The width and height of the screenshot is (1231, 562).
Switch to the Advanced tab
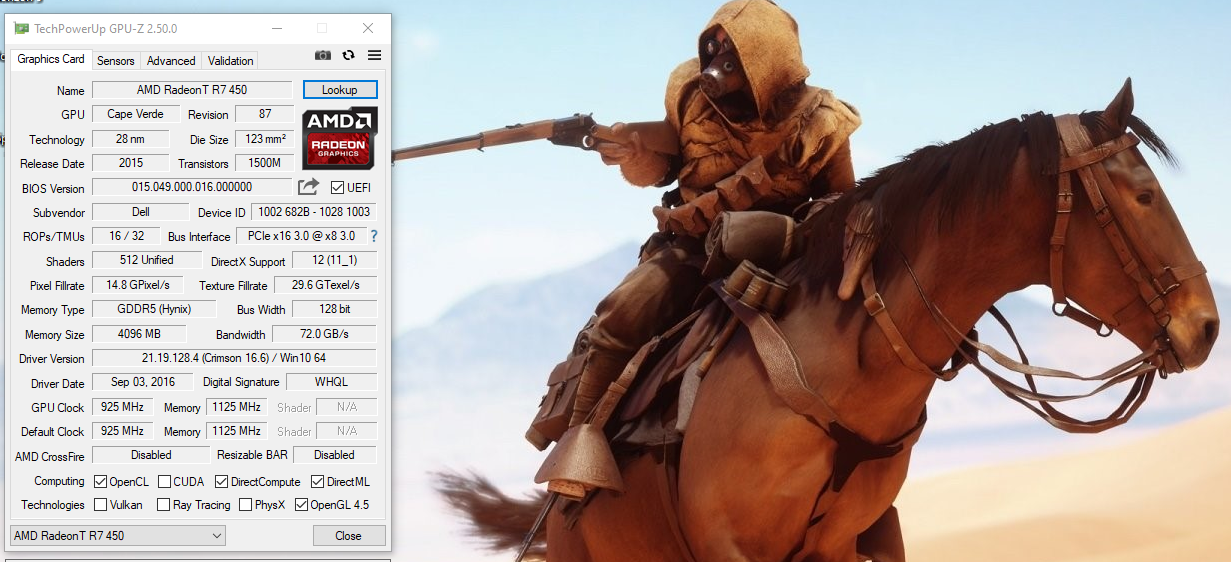point(171,60)
